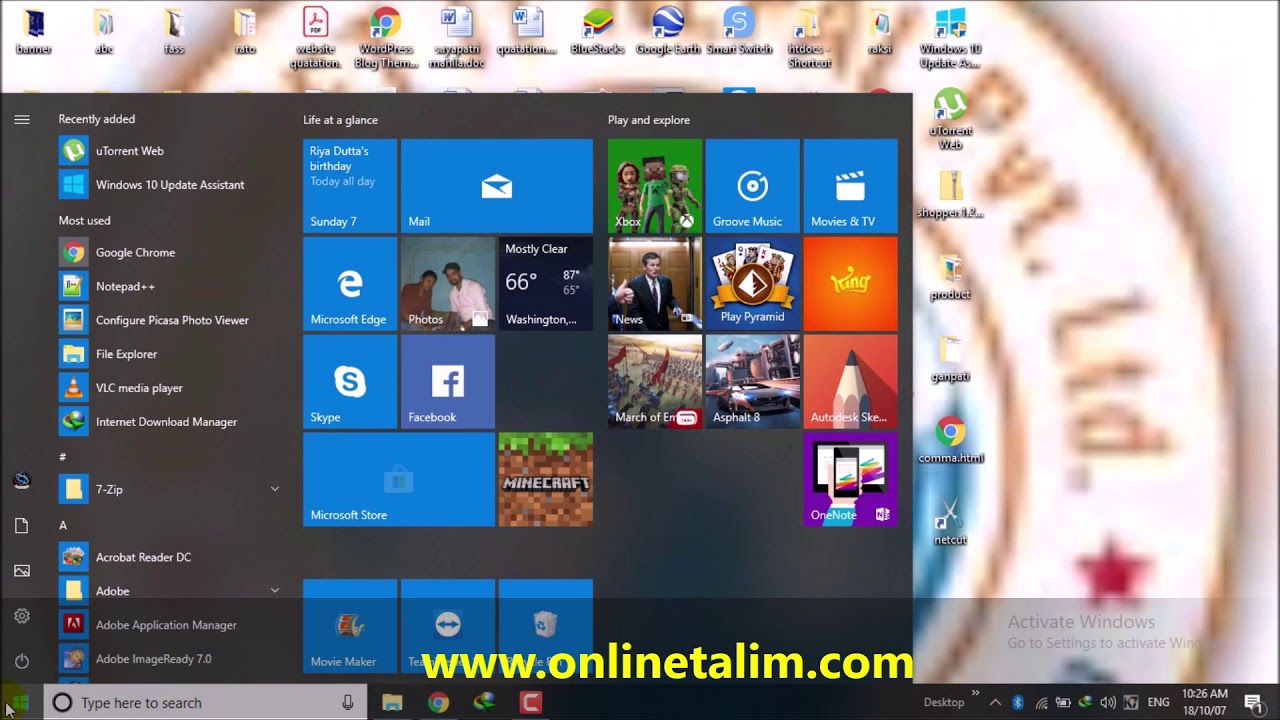
Task: Open the Desktop toolbar on taskbar
Action: [x=944, y=703]
